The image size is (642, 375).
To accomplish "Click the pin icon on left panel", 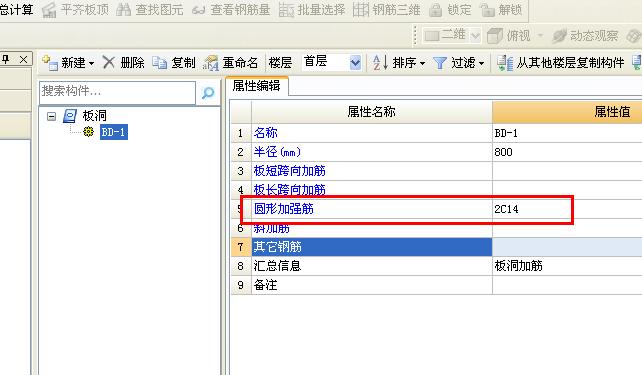I will pos(6,59).
